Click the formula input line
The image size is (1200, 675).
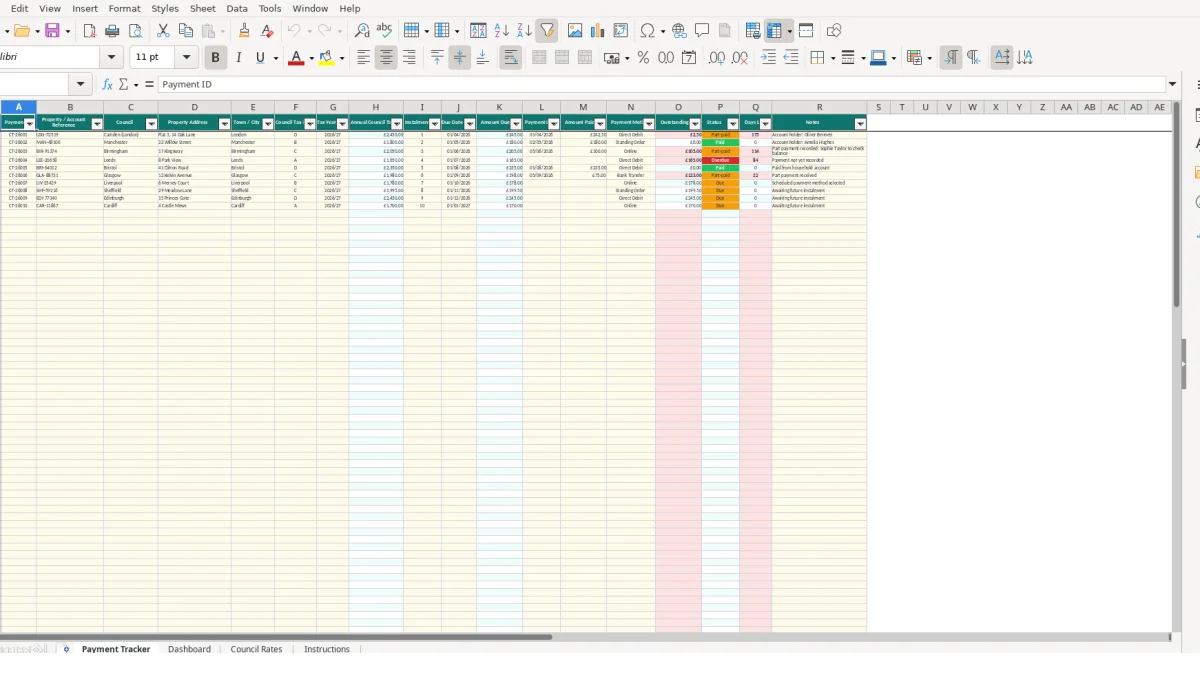(662, 85)
